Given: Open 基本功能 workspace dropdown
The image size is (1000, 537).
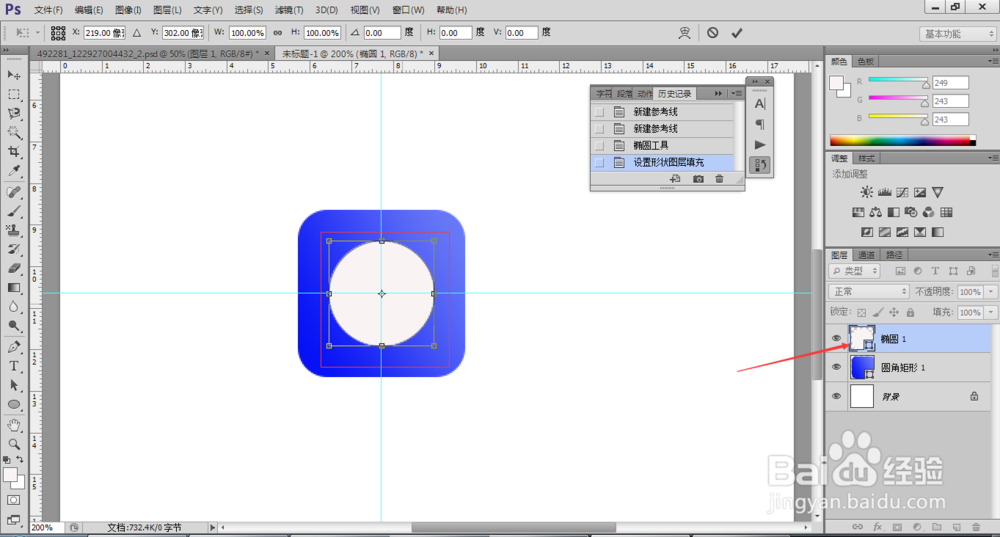Looking at the screenshot, I should [957, 34].
